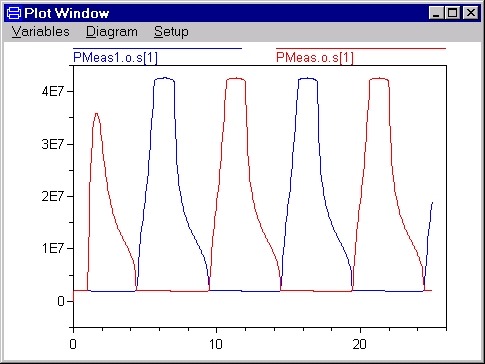Click the 2E7 y-axis label

[x=52, y=197]
